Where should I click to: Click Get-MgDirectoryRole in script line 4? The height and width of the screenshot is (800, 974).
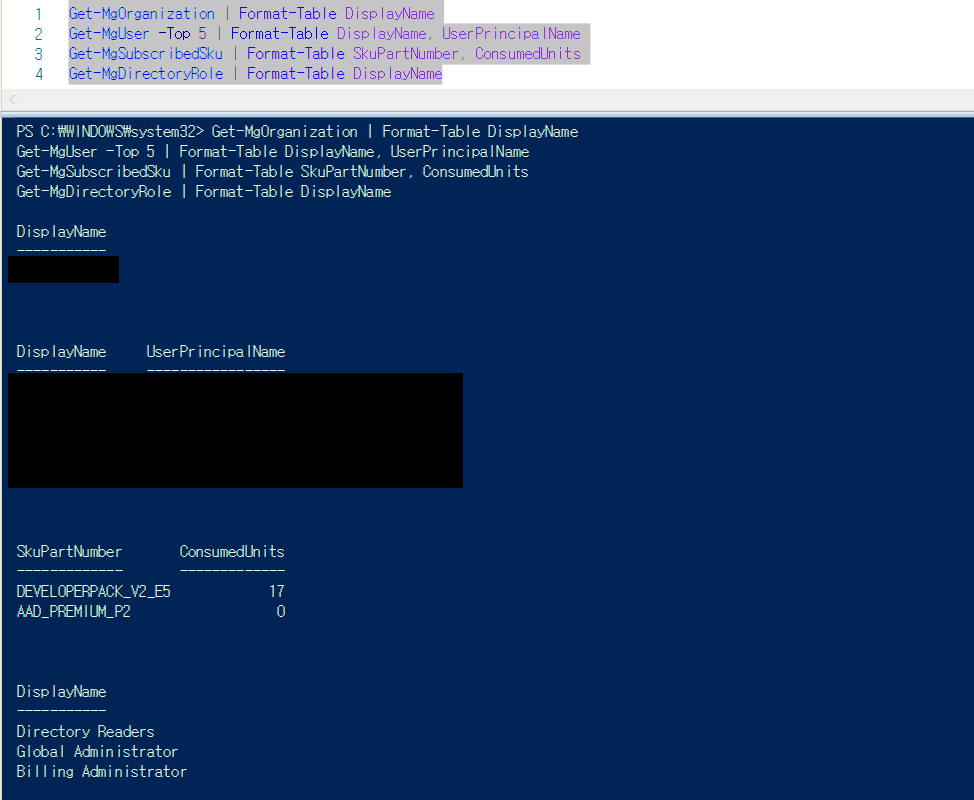pyautogui.click(x=146, y=73)
